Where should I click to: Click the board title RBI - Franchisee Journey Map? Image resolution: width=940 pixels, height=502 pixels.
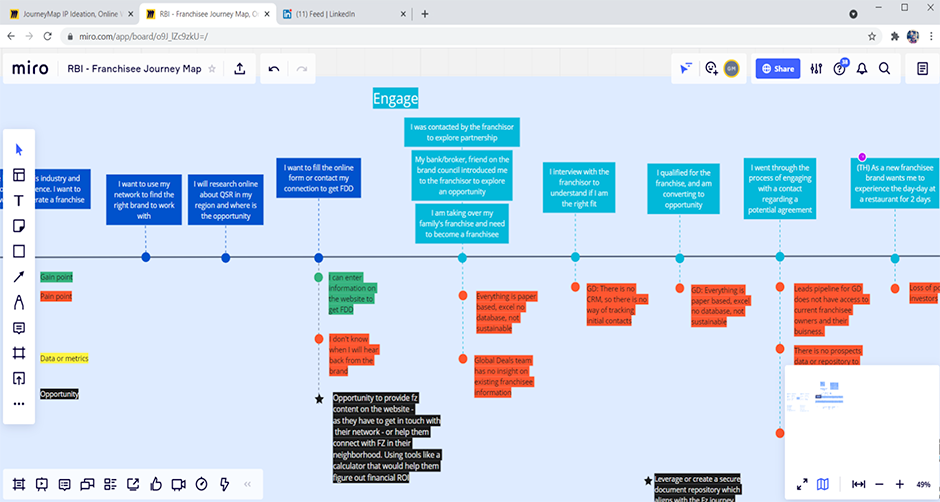point(134,68)
